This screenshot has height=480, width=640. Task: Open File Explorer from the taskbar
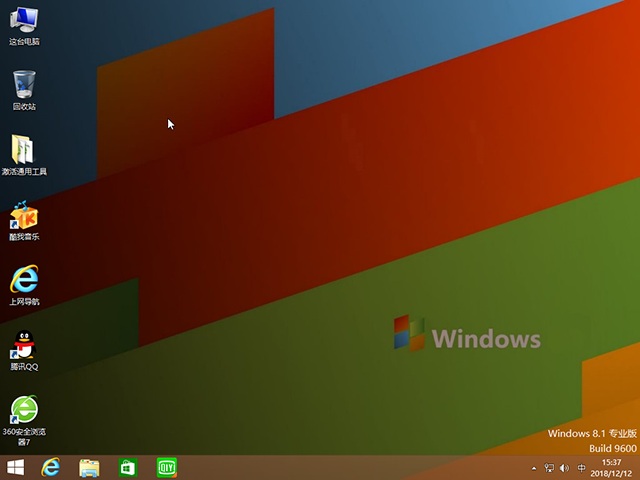point(89,467)
